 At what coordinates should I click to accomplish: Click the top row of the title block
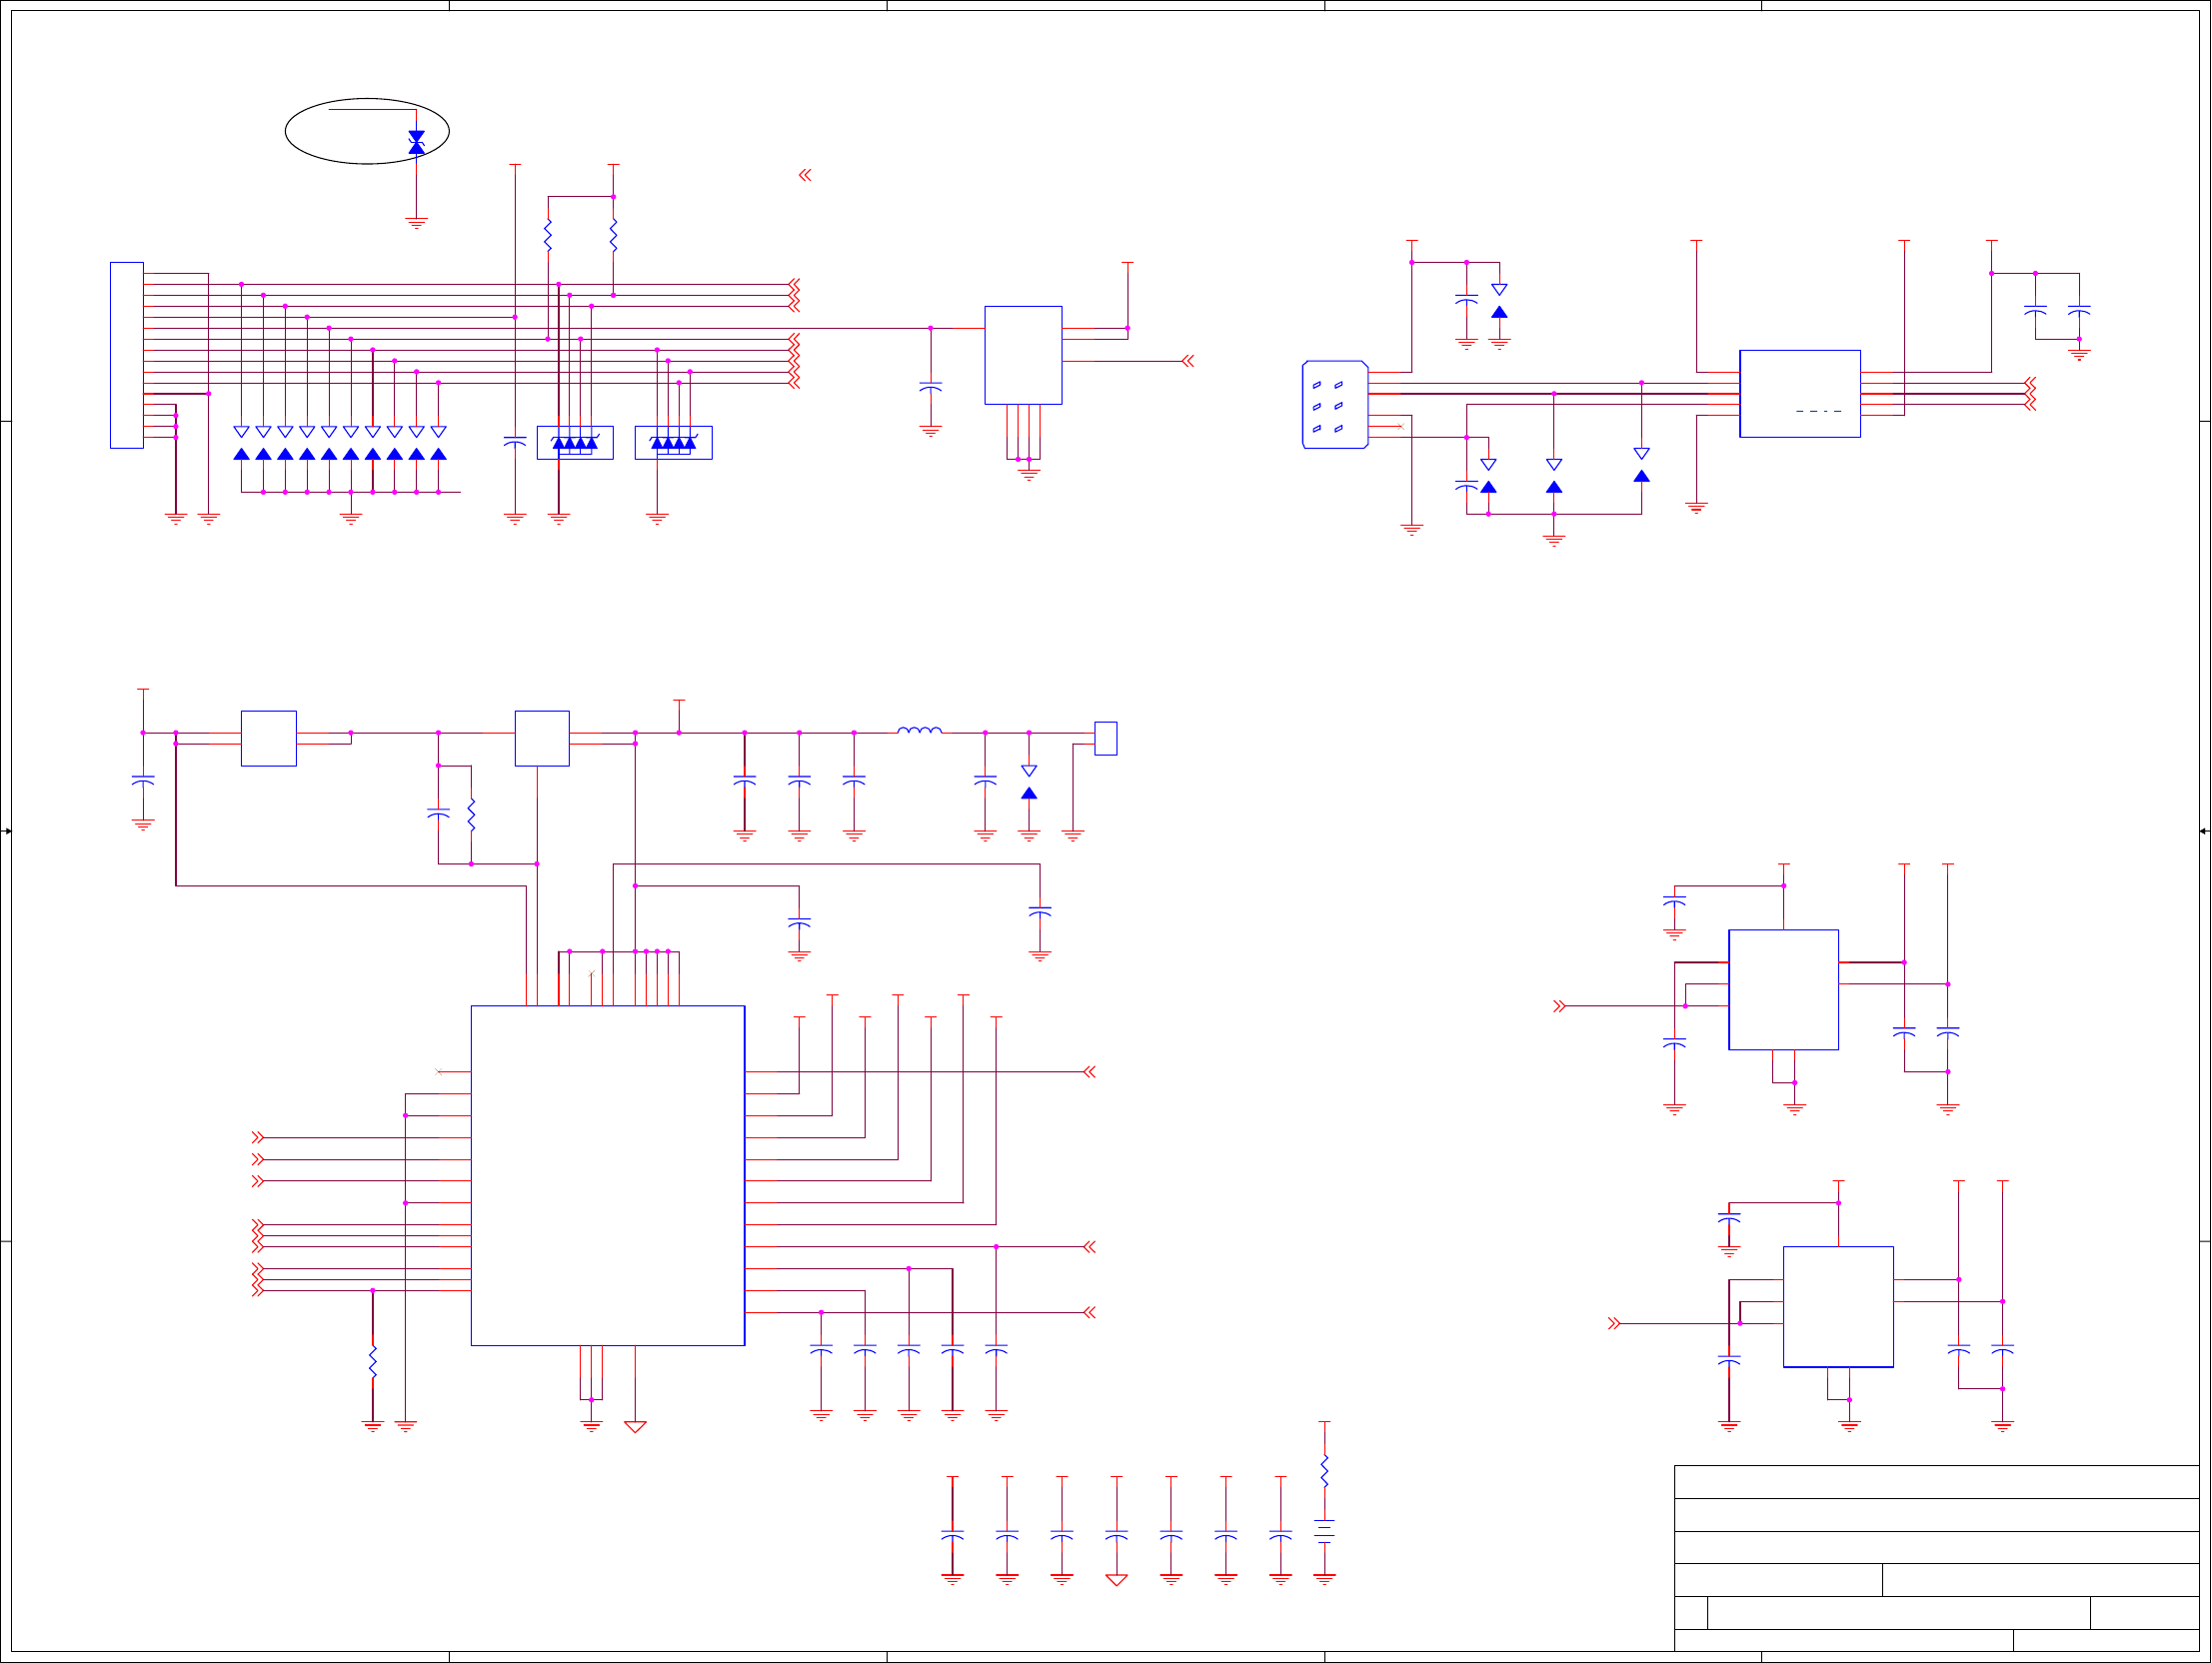pyautogui.click(x=1935, y=1482)
